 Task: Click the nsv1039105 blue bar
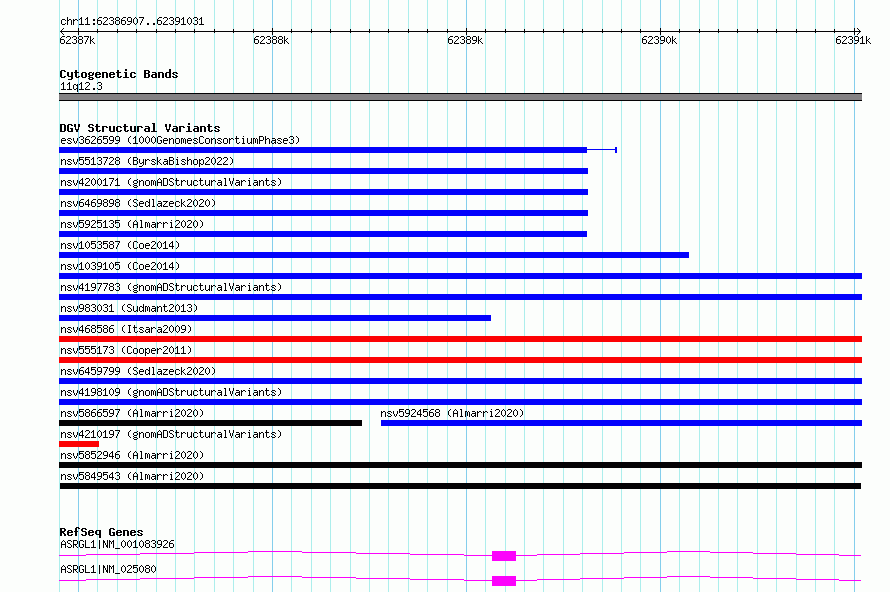(460, 276)
